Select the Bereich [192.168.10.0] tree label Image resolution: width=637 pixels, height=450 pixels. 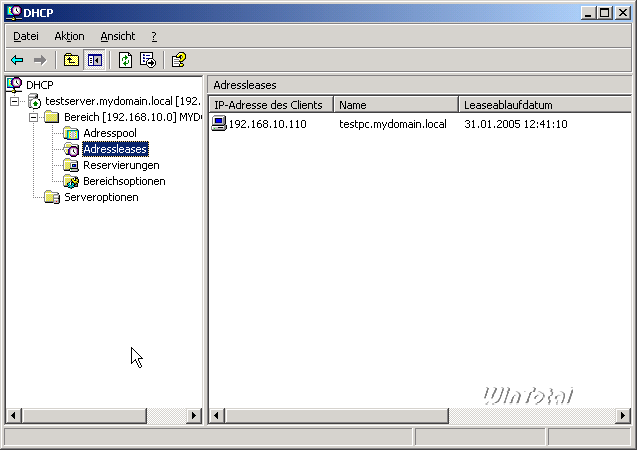point(133,117)
